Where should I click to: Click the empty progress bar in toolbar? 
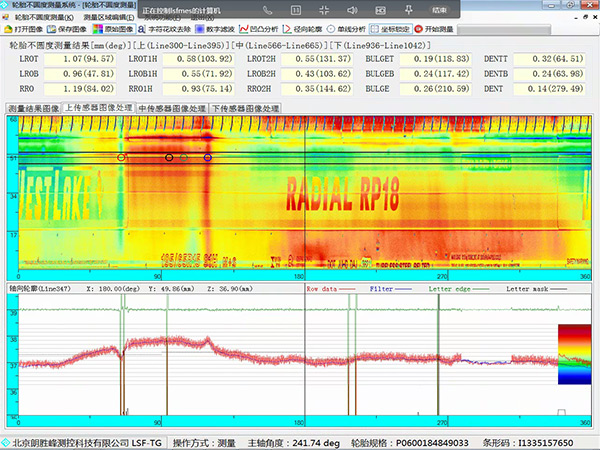pos(504,29)
